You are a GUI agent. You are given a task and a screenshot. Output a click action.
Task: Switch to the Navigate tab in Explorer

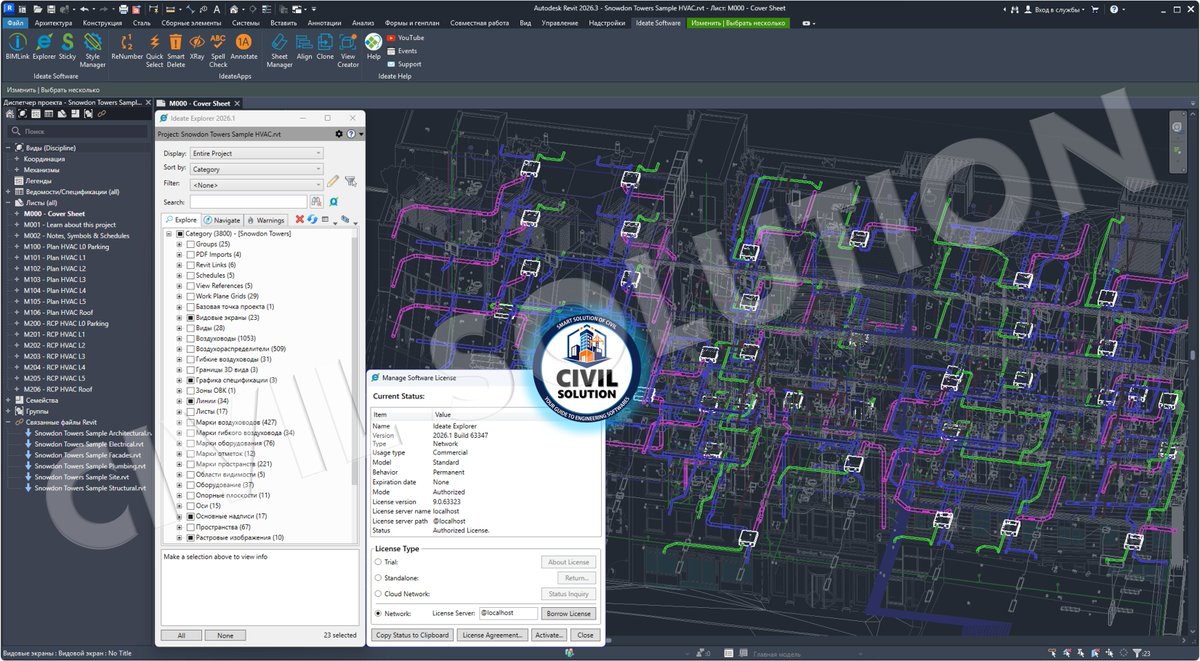click(x=222, y=219)
